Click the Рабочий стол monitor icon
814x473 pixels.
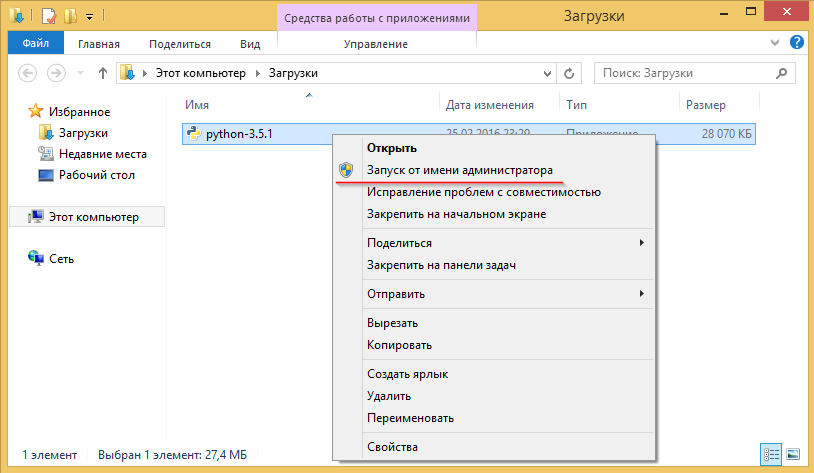point(46,175)
